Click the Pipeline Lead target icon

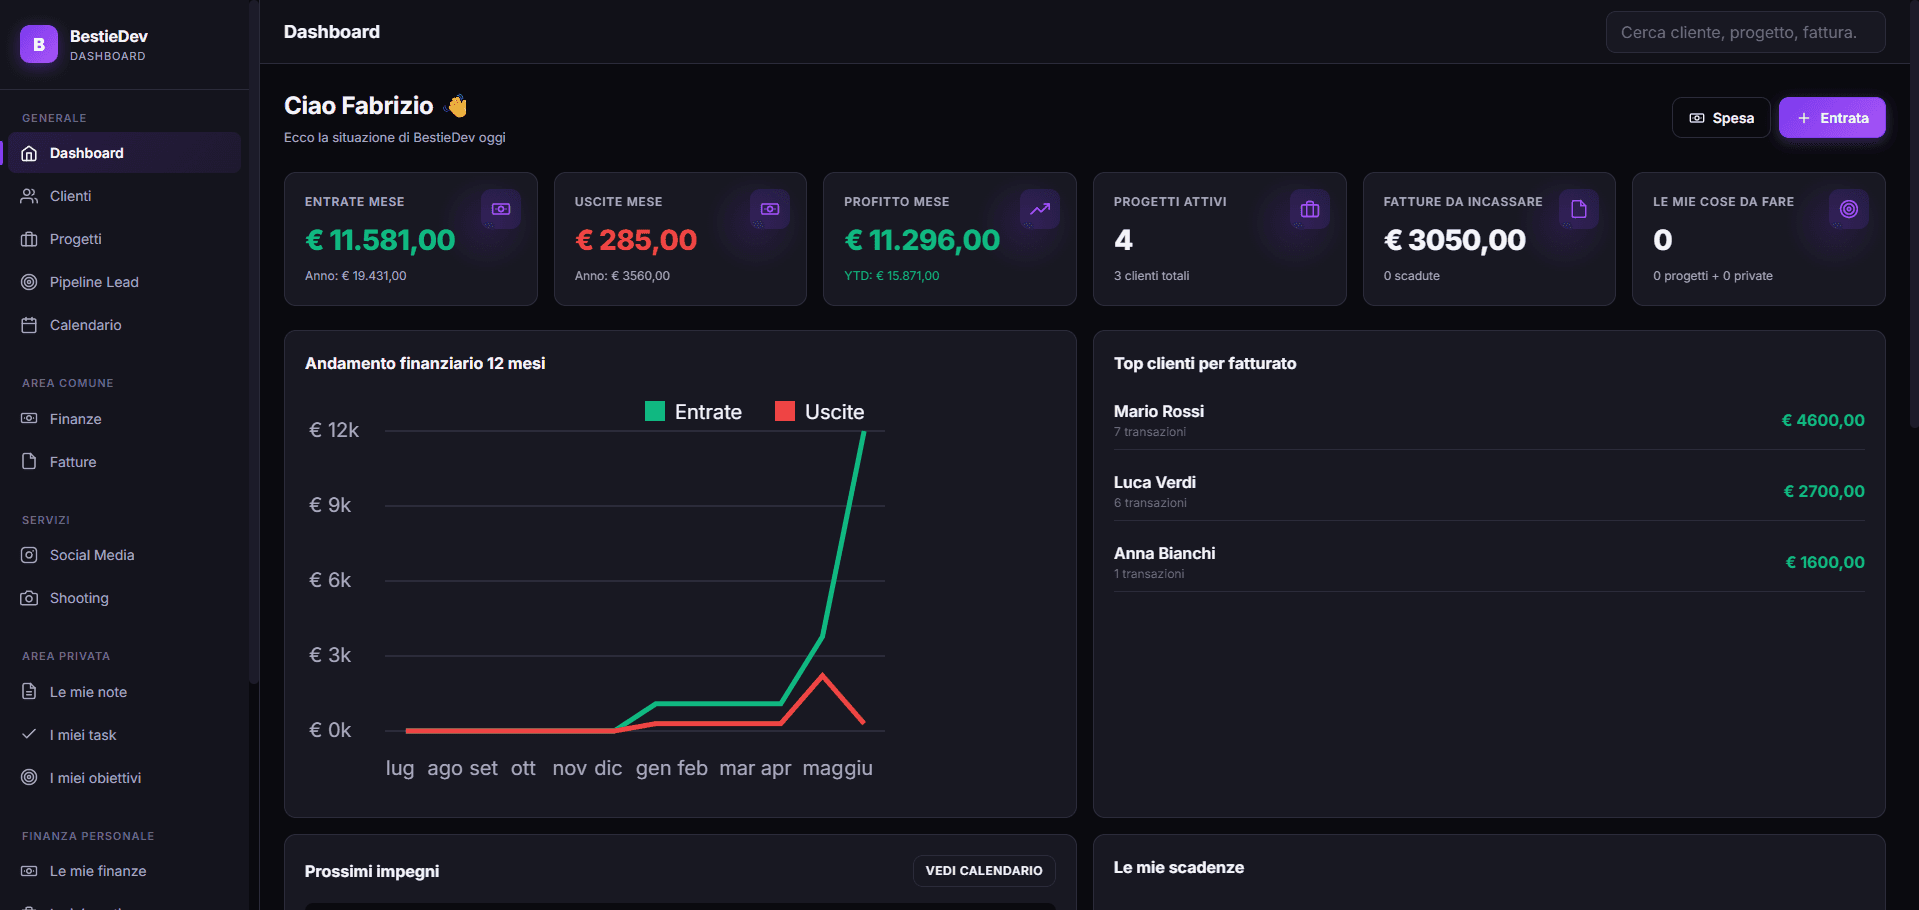point(29,282)
